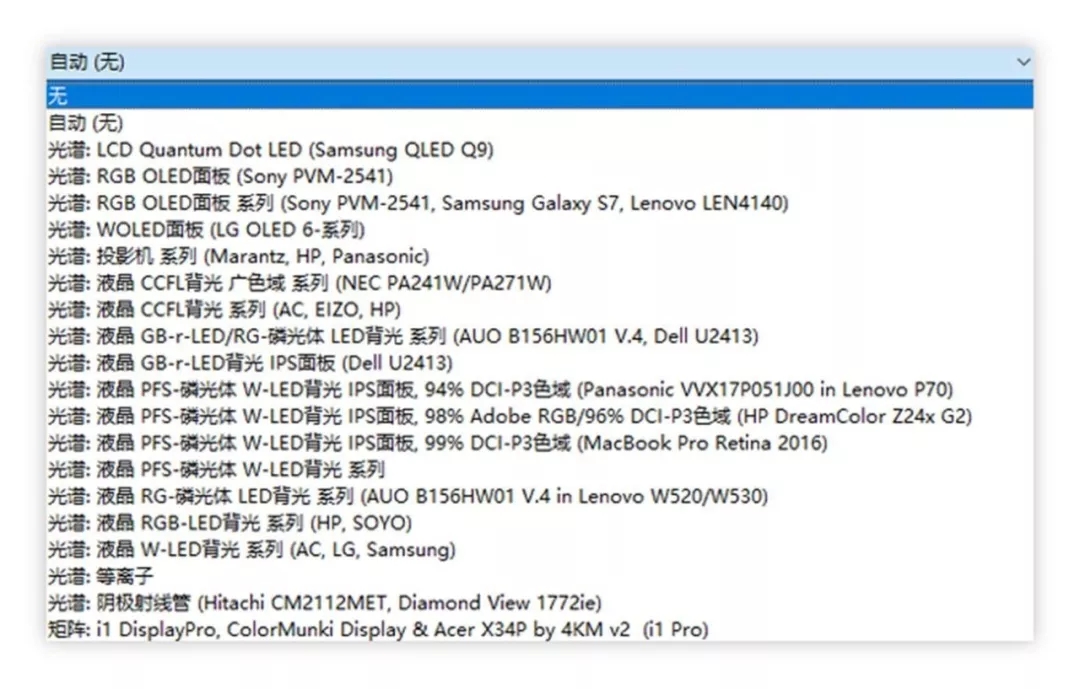The width and height of the screenshot is (1080, 689).
Task: Choose MacBook Pro Retina 2016 spectrum
Action: click(x=438, y=443)
